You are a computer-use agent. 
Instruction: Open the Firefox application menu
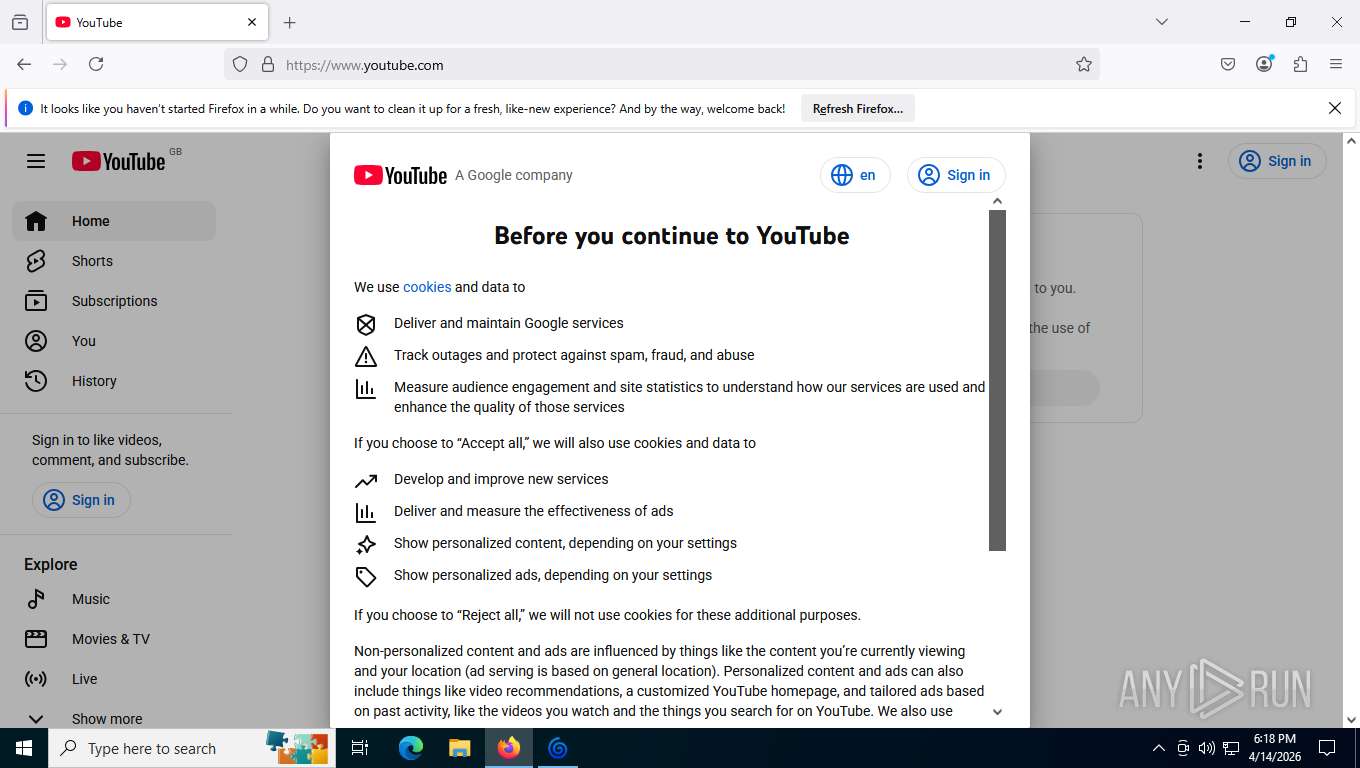tap(1336, 64)
